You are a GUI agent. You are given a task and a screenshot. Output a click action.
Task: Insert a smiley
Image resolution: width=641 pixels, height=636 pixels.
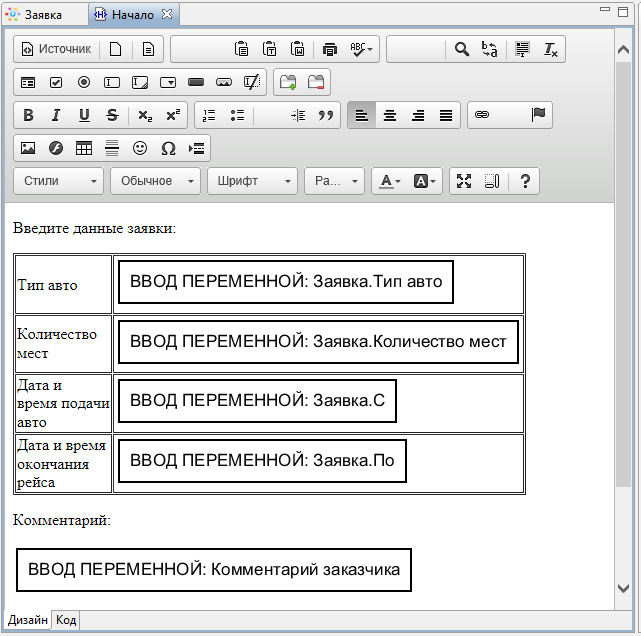(140, 148)
